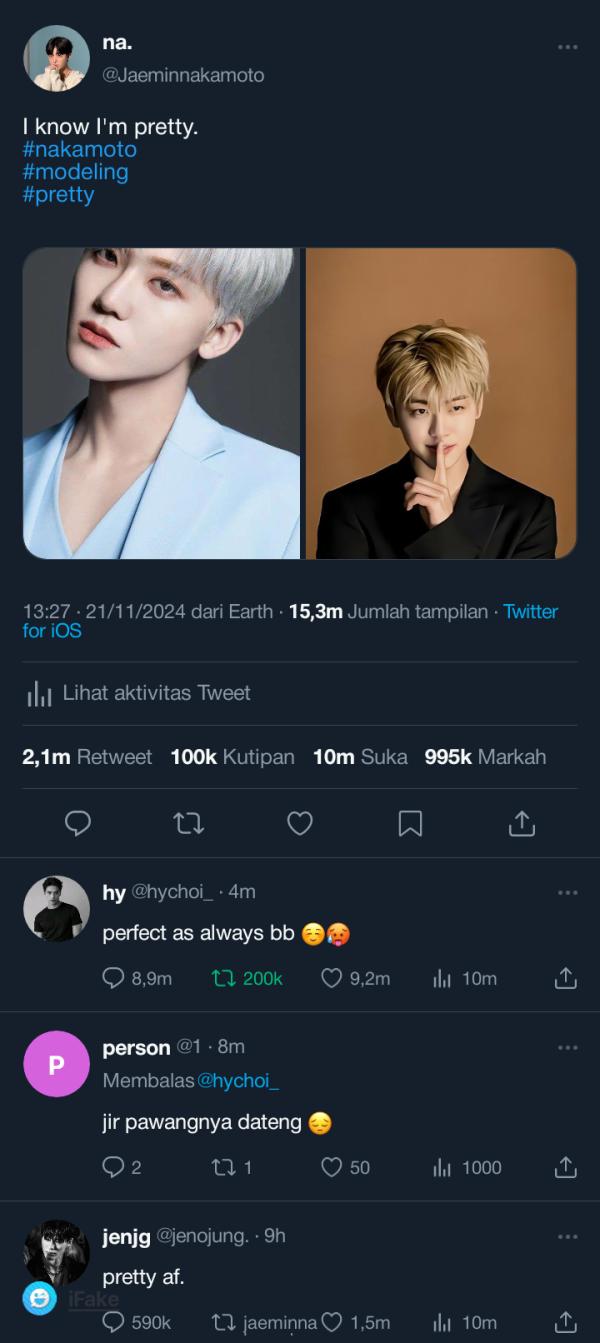
Task: Open the left silver-haired photo
Action: click(161, 403)
